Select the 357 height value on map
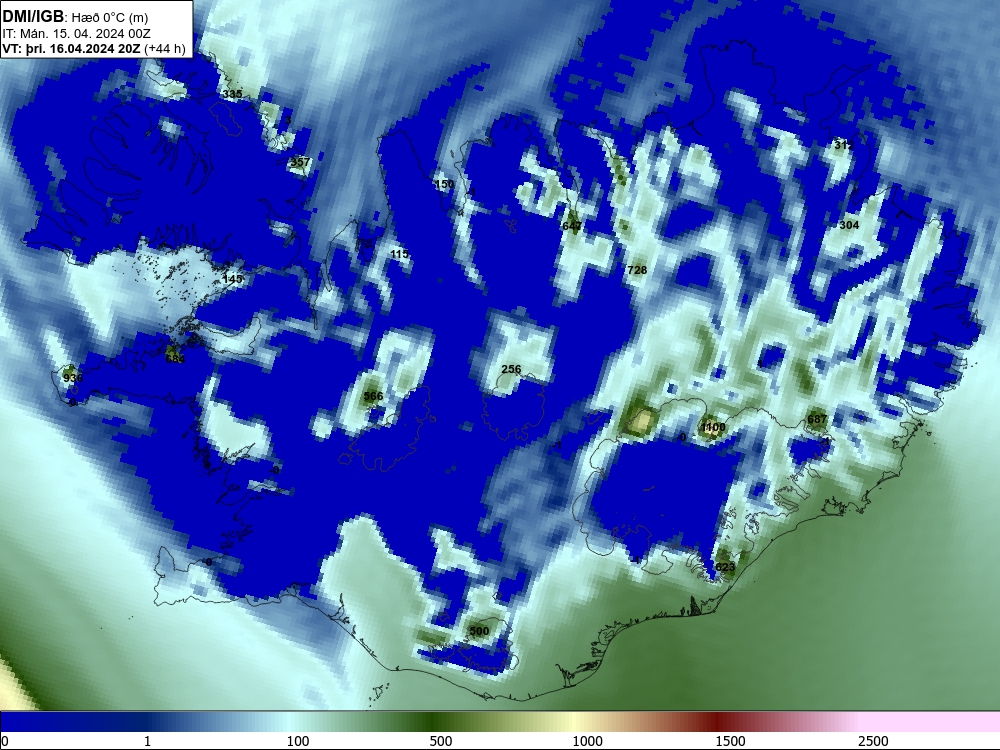 (x=300, y=162)
